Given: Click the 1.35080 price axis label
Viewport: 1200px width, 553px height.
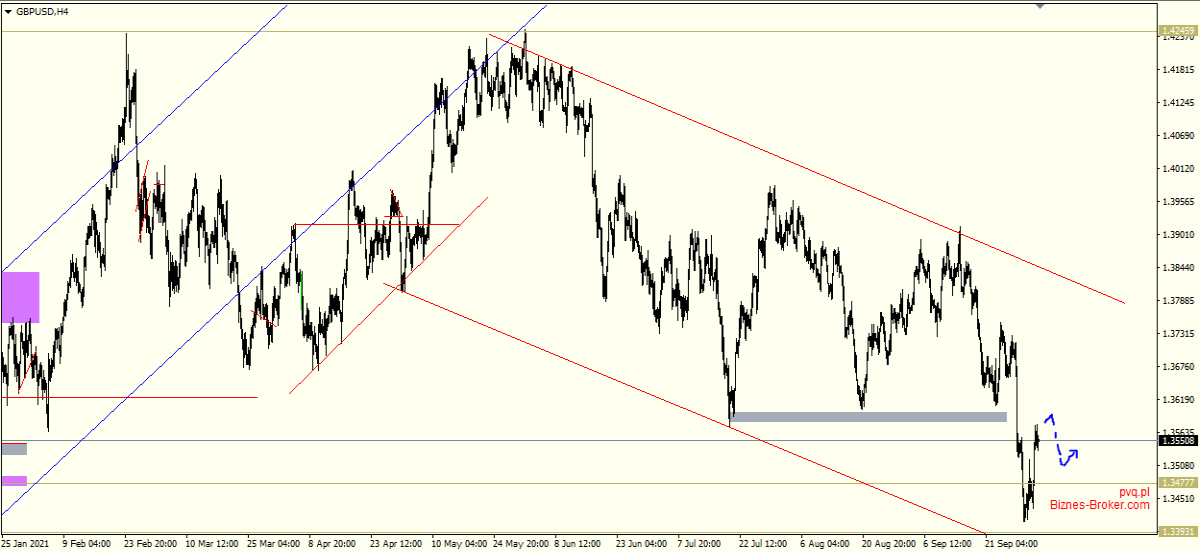Looking at the screenshot, I should click(1180, 466).
